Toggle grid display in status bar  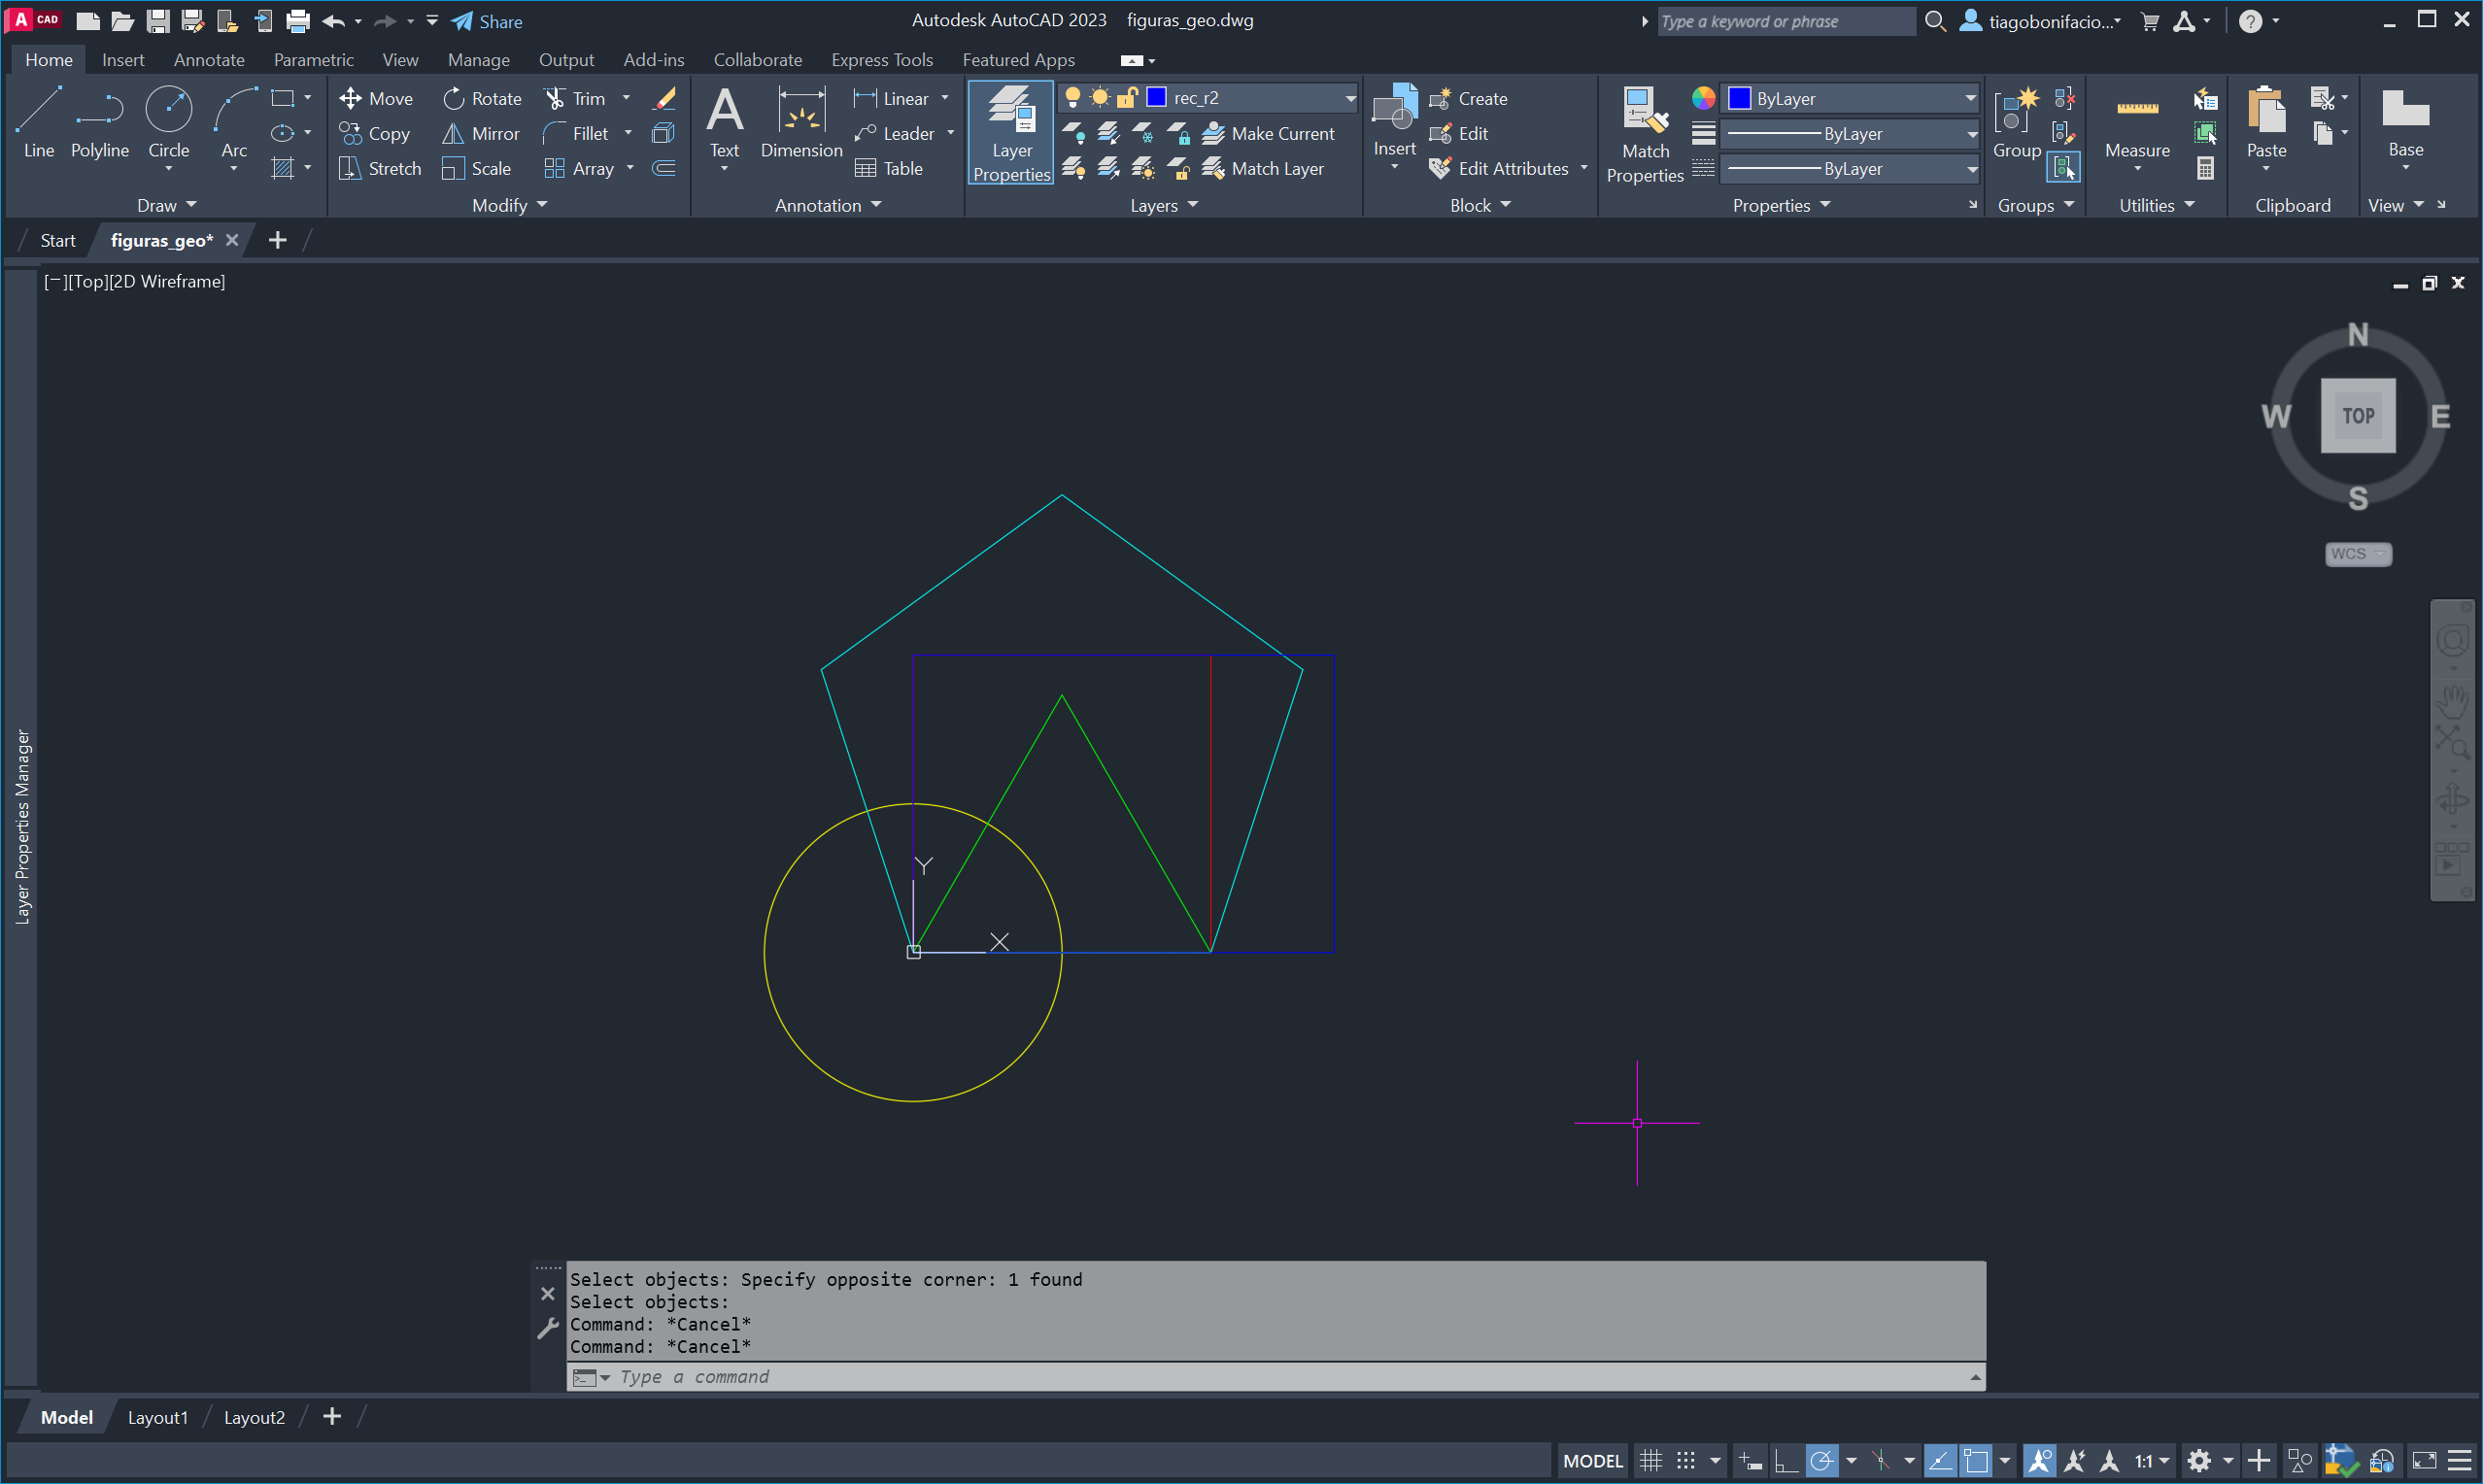click(x=1650, y=1461)
